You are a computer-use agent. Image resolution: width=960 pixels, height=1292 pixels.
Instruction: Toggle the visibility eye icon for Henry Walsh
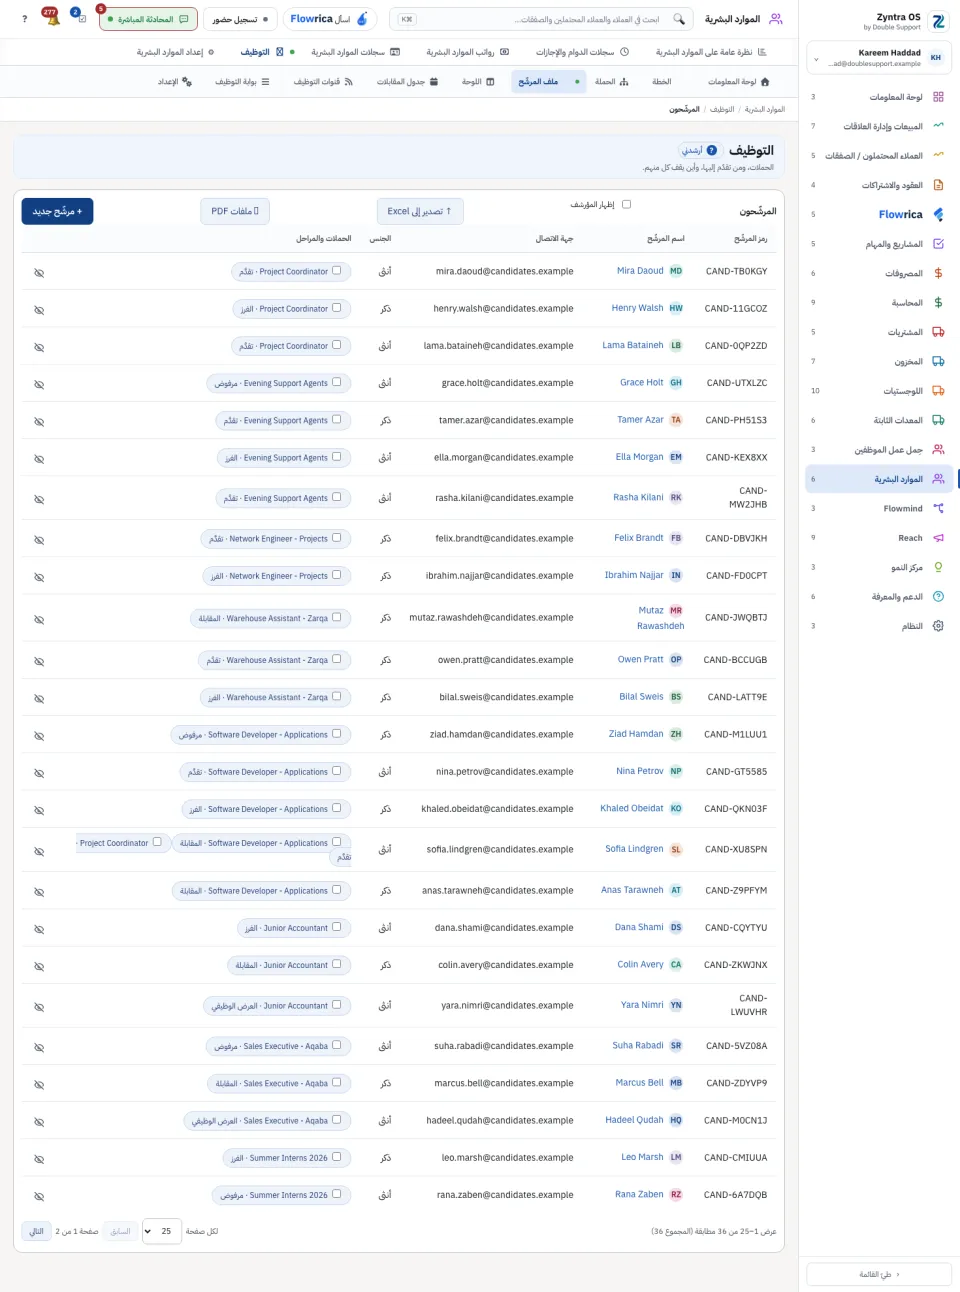(x=39, y=310)
